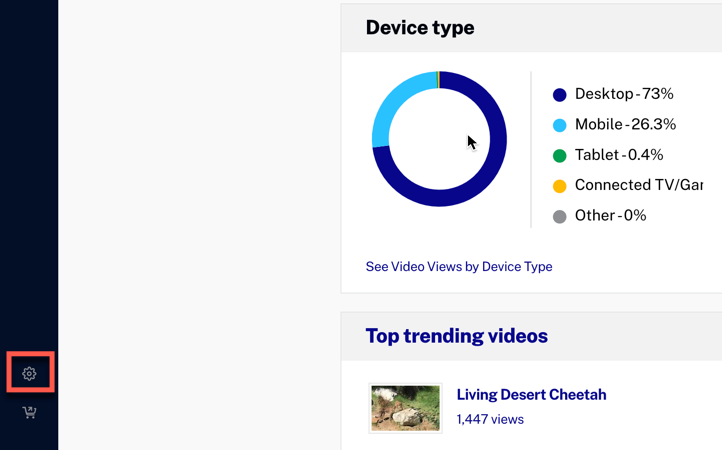This screenshot has width=722, height=450.
Task: Click the light blue Mobile legend dot
Action: [559, 125]
